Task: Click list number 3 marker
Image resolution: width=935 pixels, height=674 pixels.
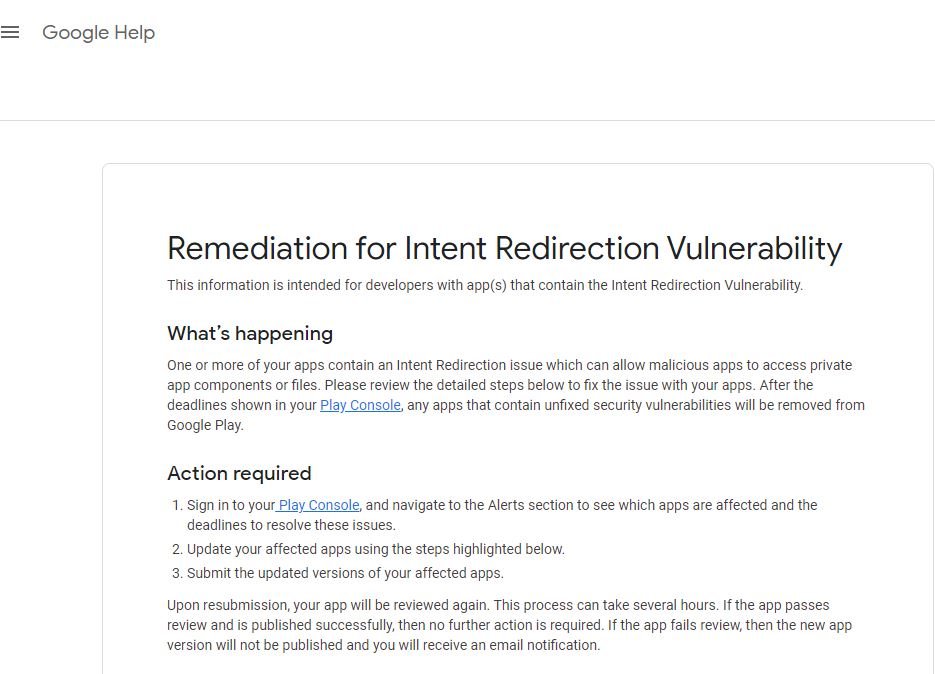Action: (x=176, y=573)
